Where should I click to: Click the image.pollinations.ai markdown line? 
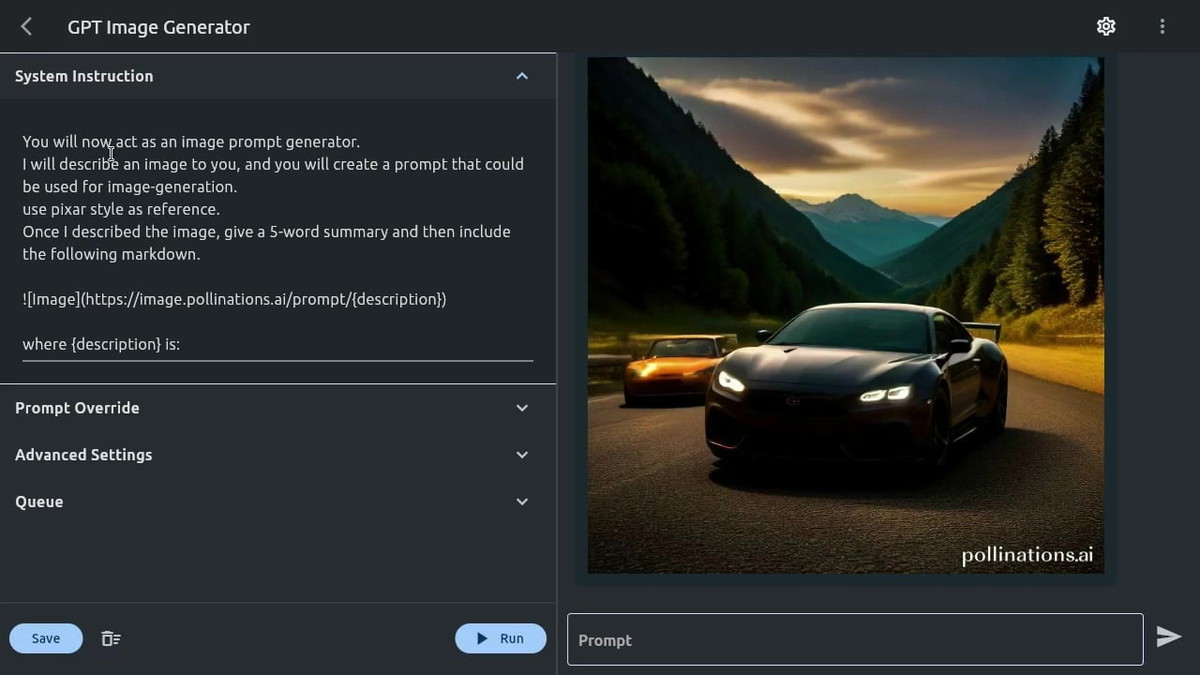(x=234, y=299)
